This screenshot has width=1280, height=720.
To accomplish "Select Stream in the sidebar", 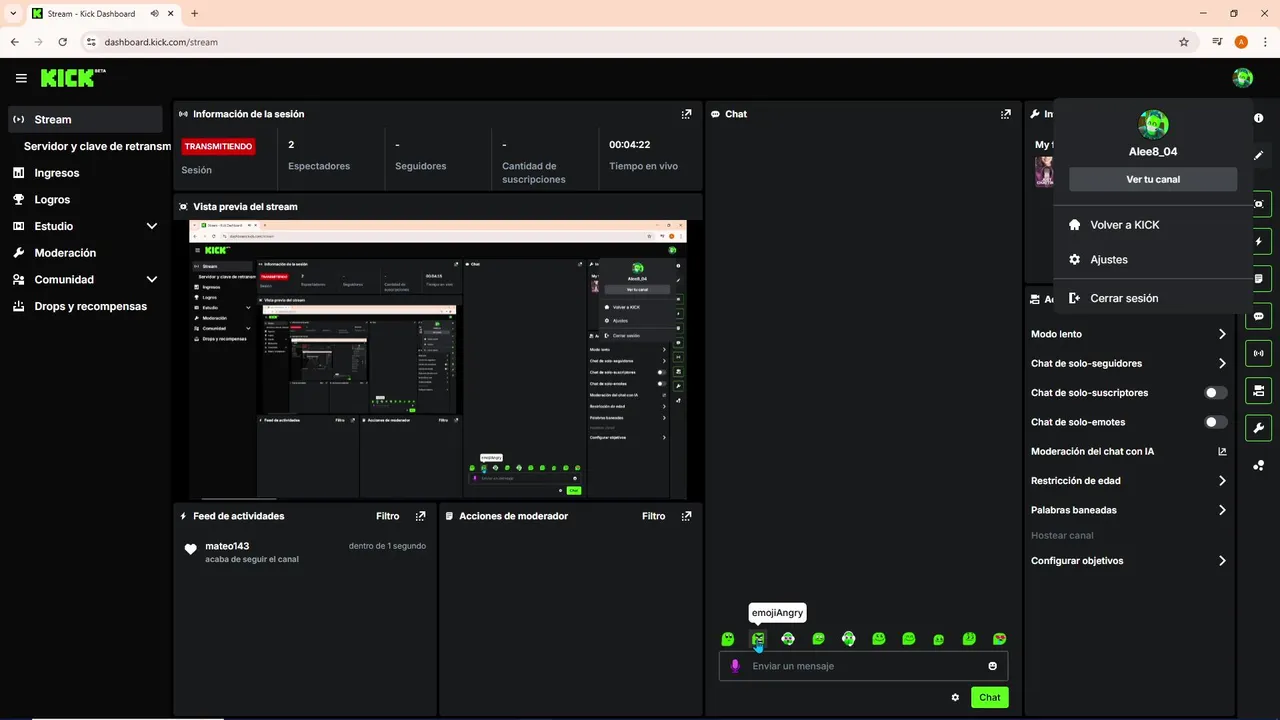I will (x=85, y=119).
